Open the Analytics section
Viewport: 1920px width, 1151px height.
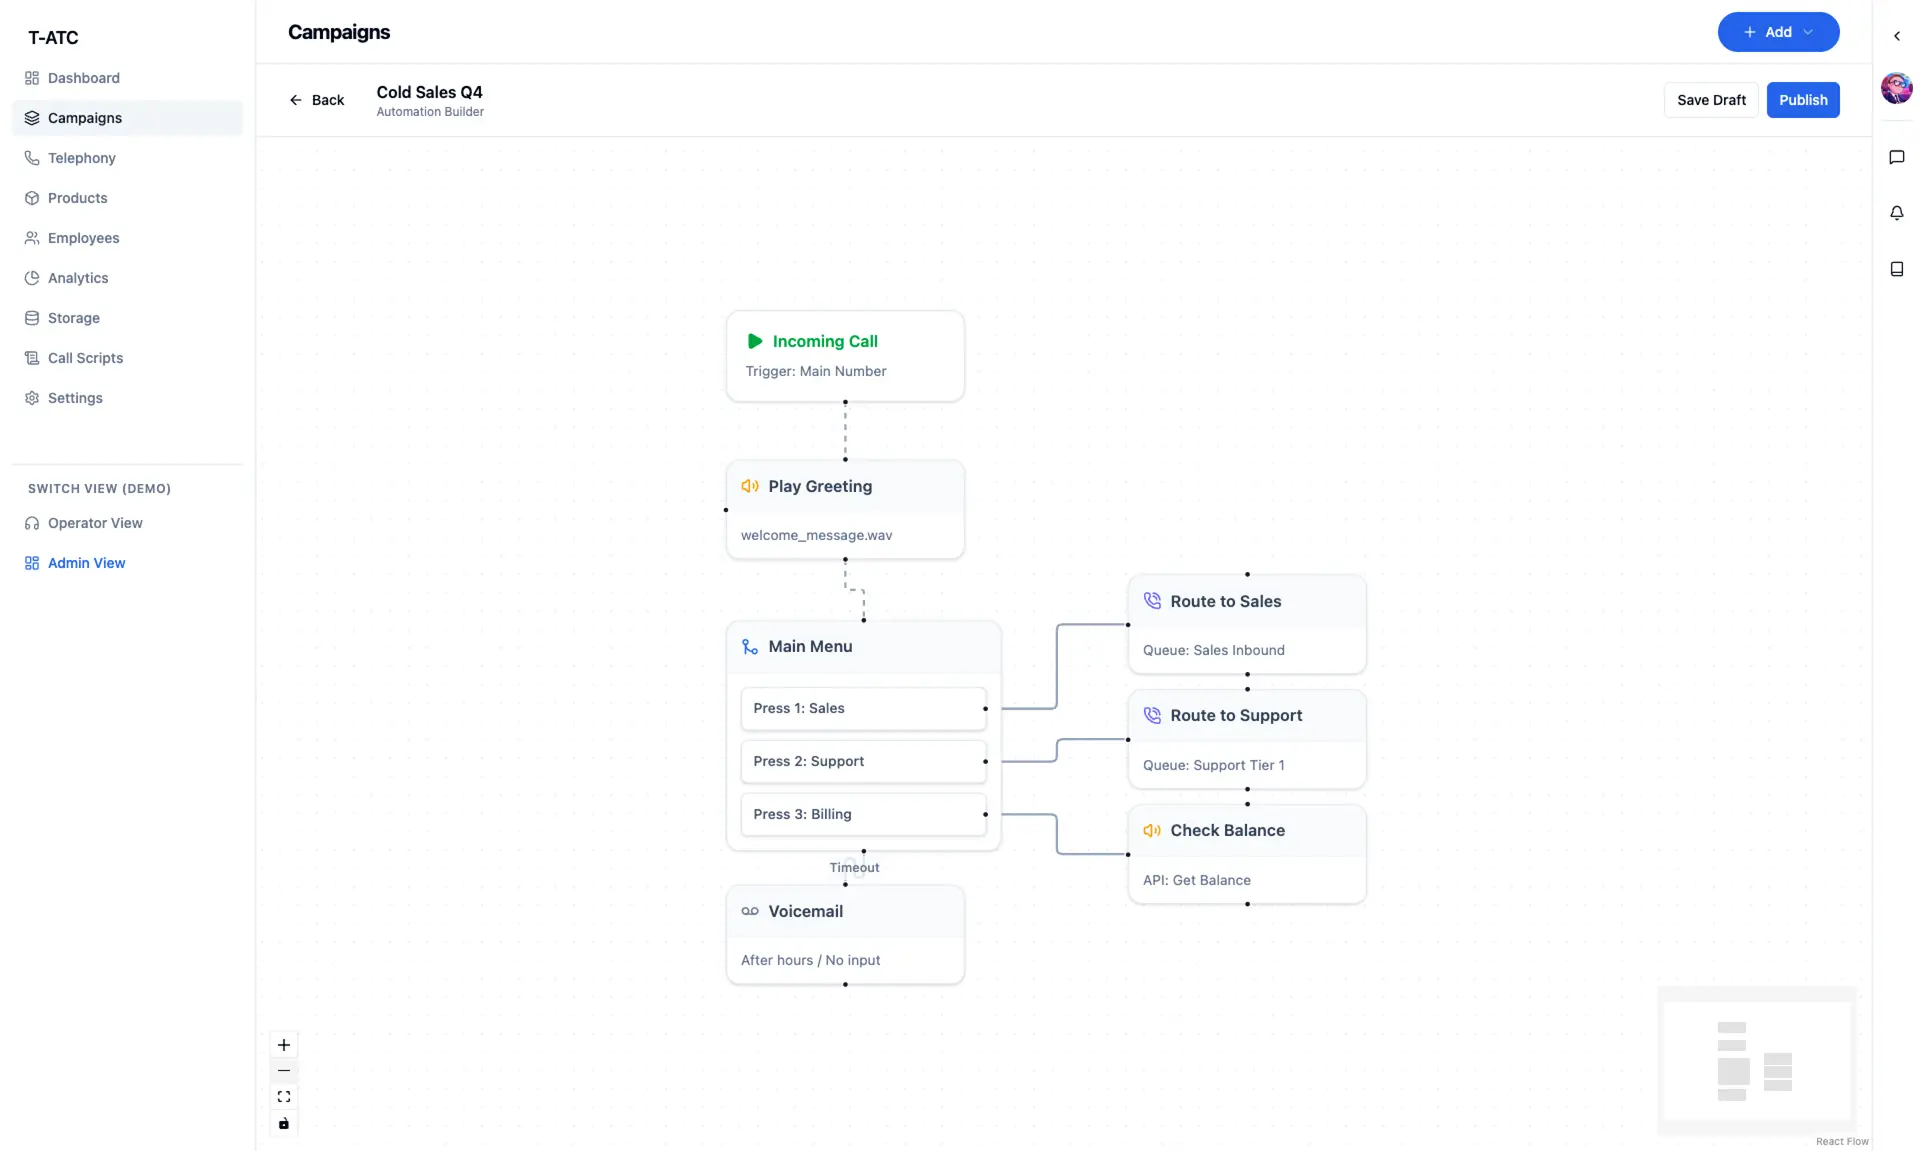coord(78,277)
